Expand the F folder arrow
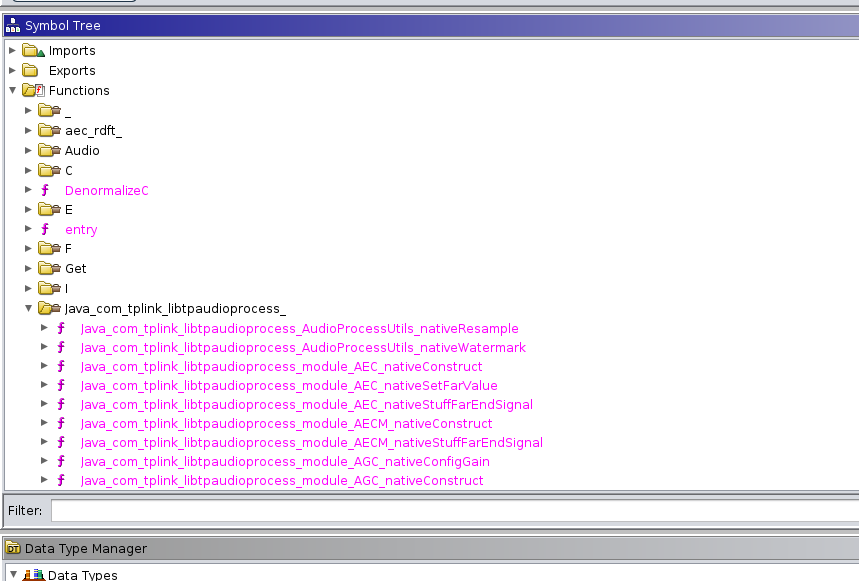The image size is (859, 581). (x=28, y=249)
